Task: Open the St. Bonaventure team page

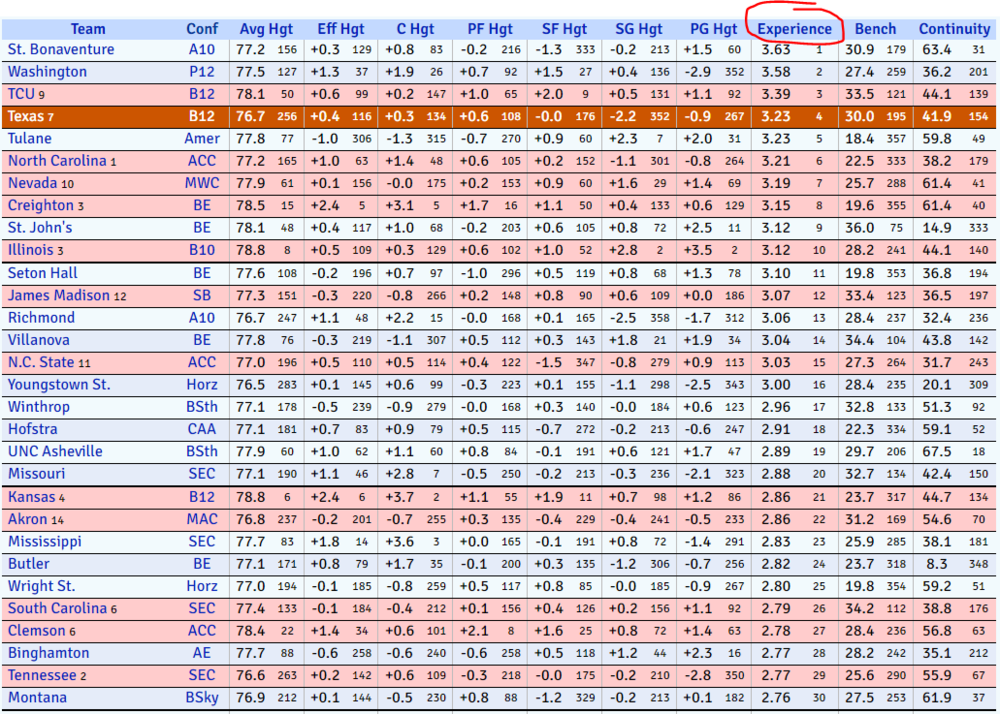Action: [x=61, y=49]
